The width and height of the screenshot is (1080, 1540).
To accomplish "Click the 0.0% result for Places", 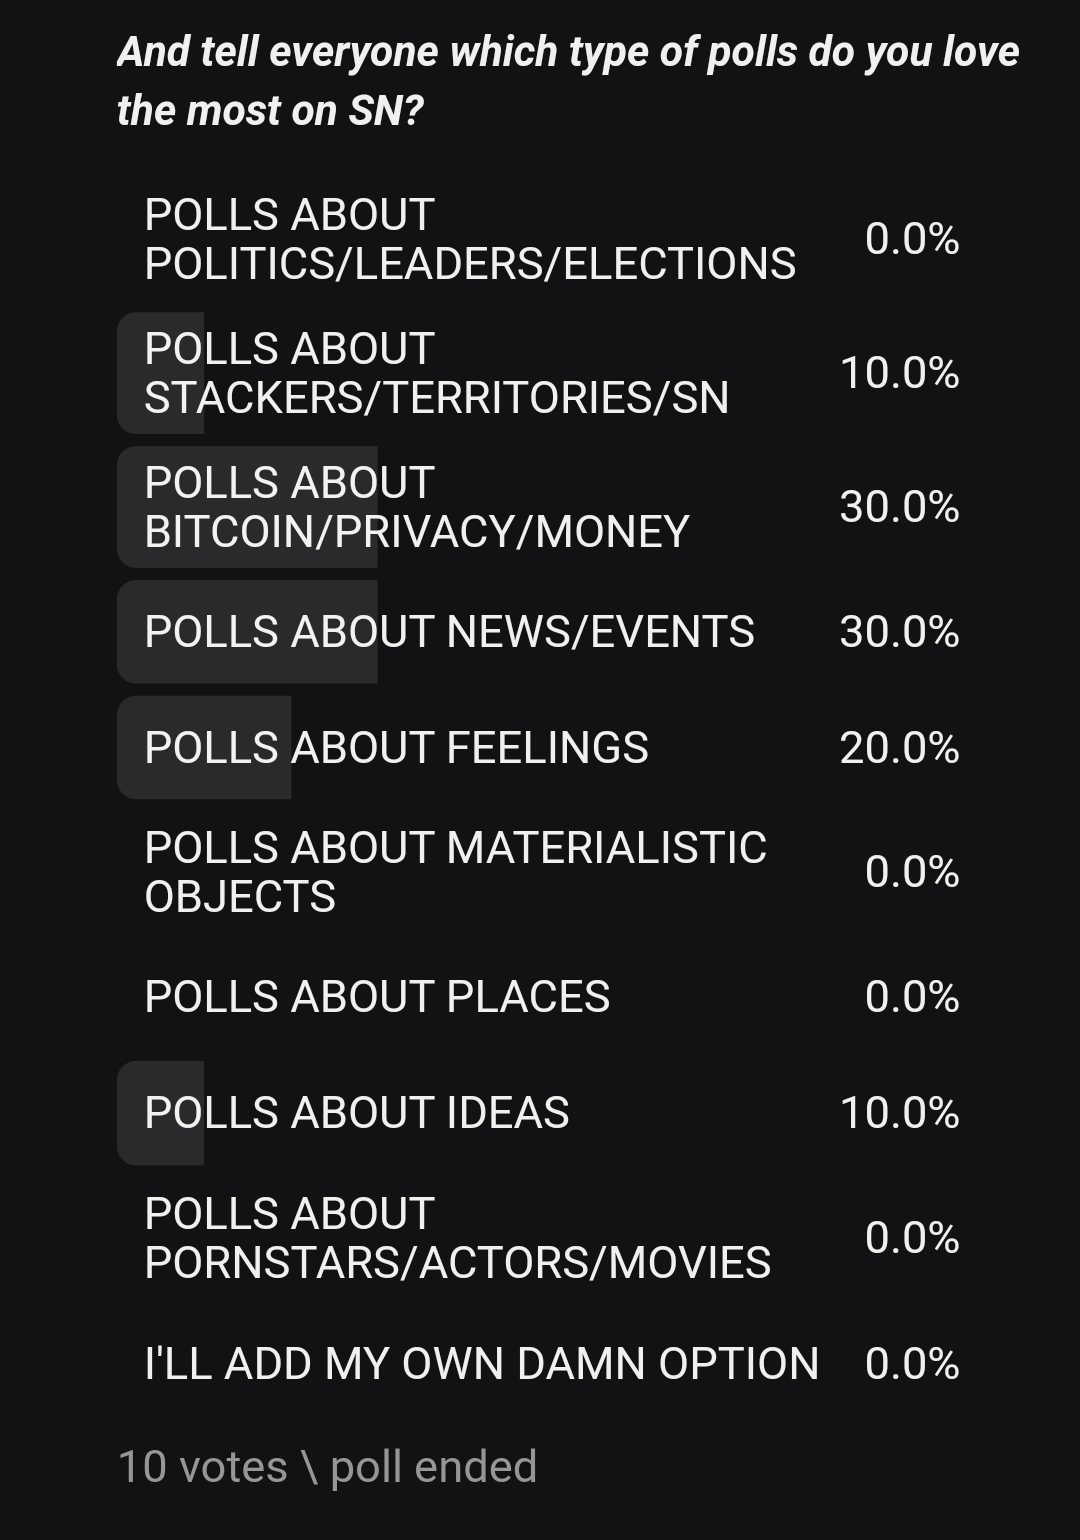I will click(911, 997).
